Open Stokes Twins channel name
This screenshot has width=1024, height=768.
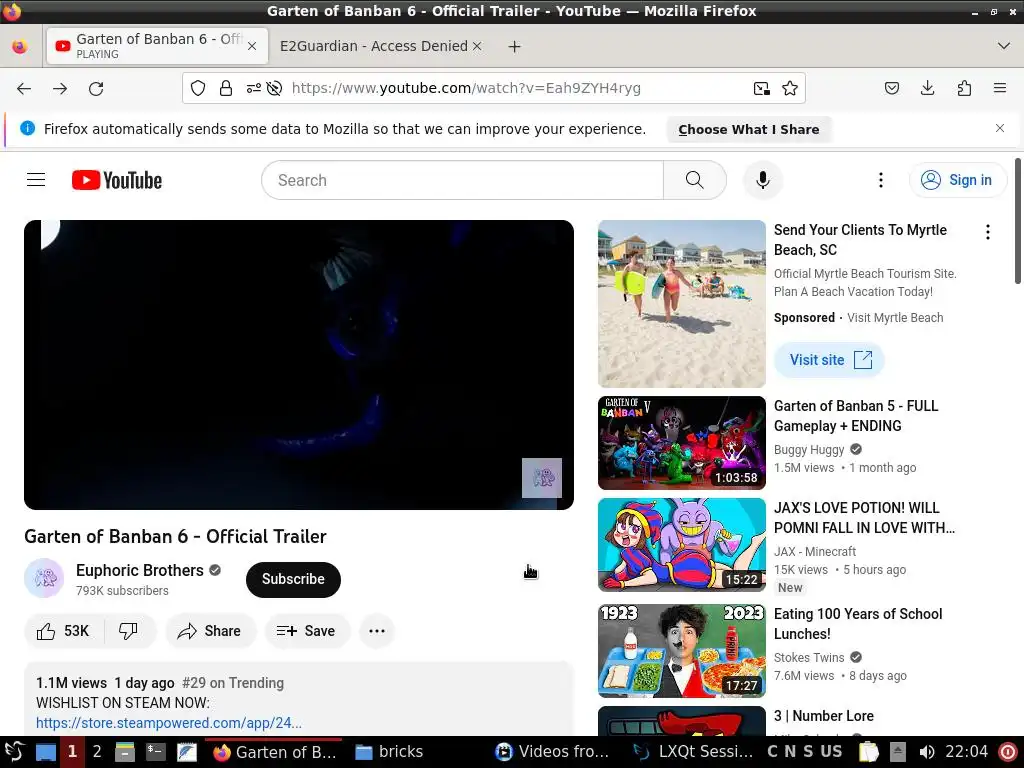click(x=809, y=658)
